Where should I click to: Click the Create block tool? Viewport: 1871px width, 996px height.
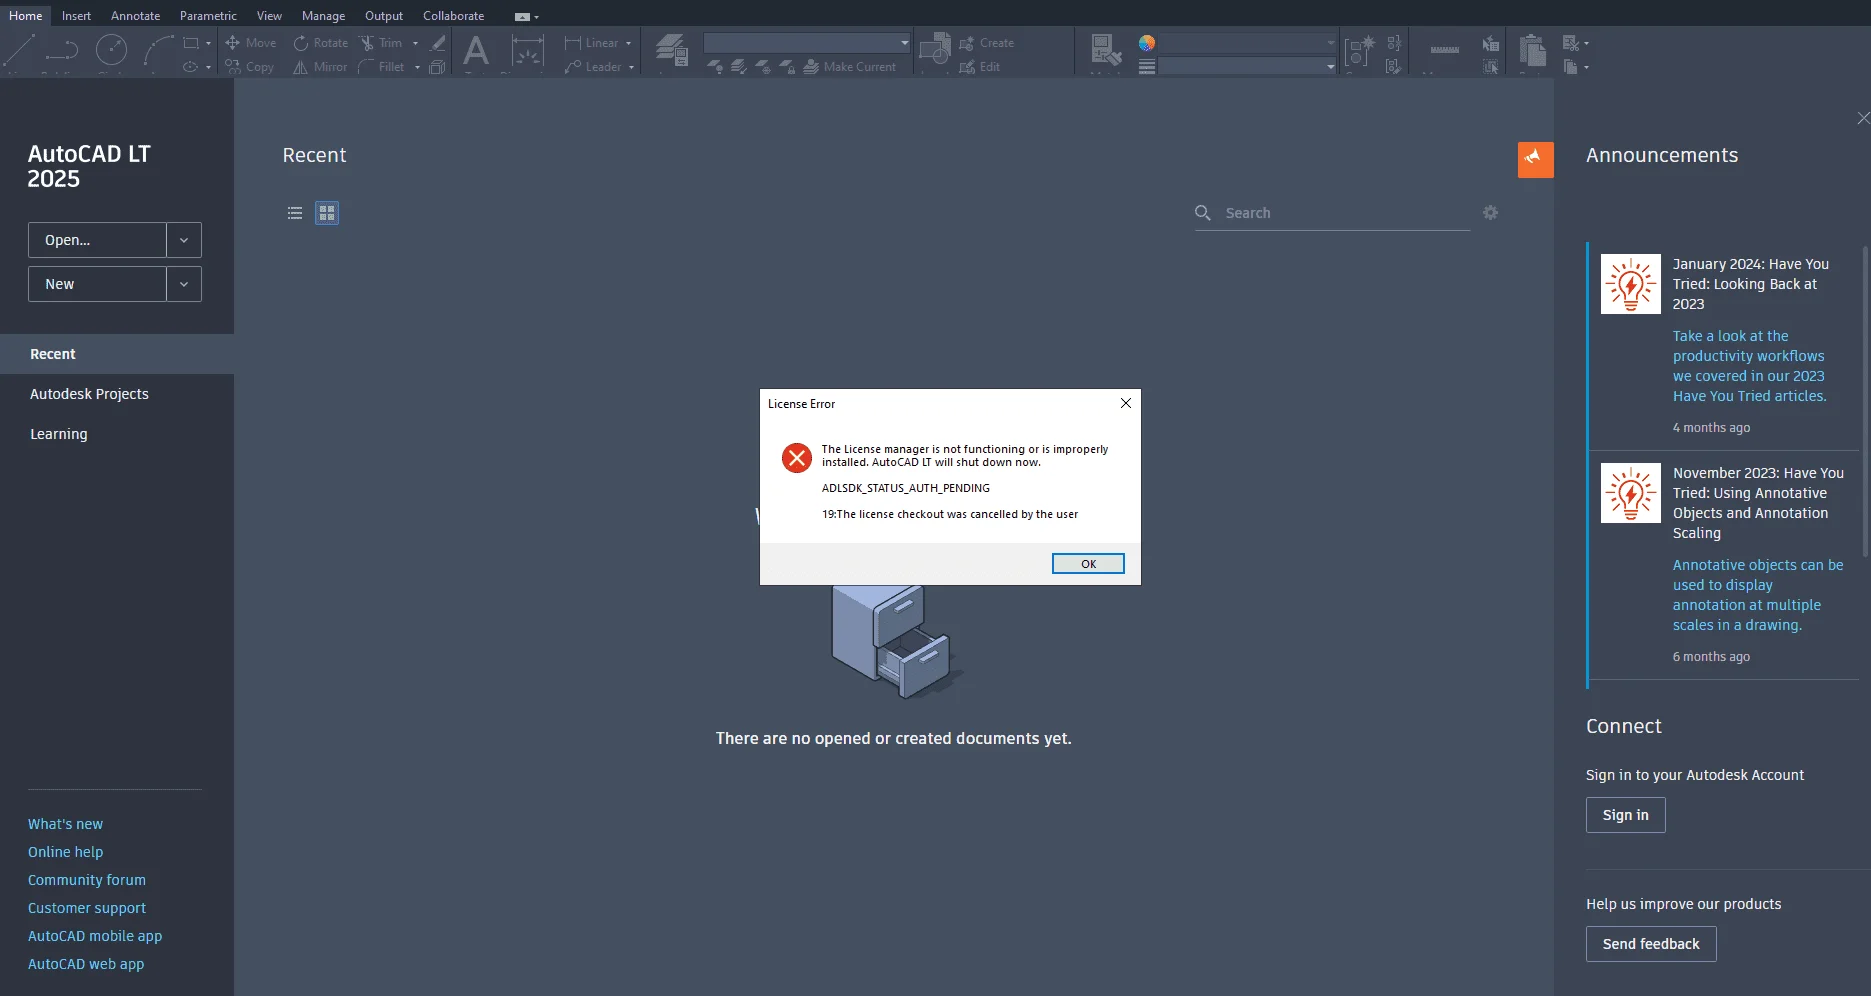coord(987,43)
